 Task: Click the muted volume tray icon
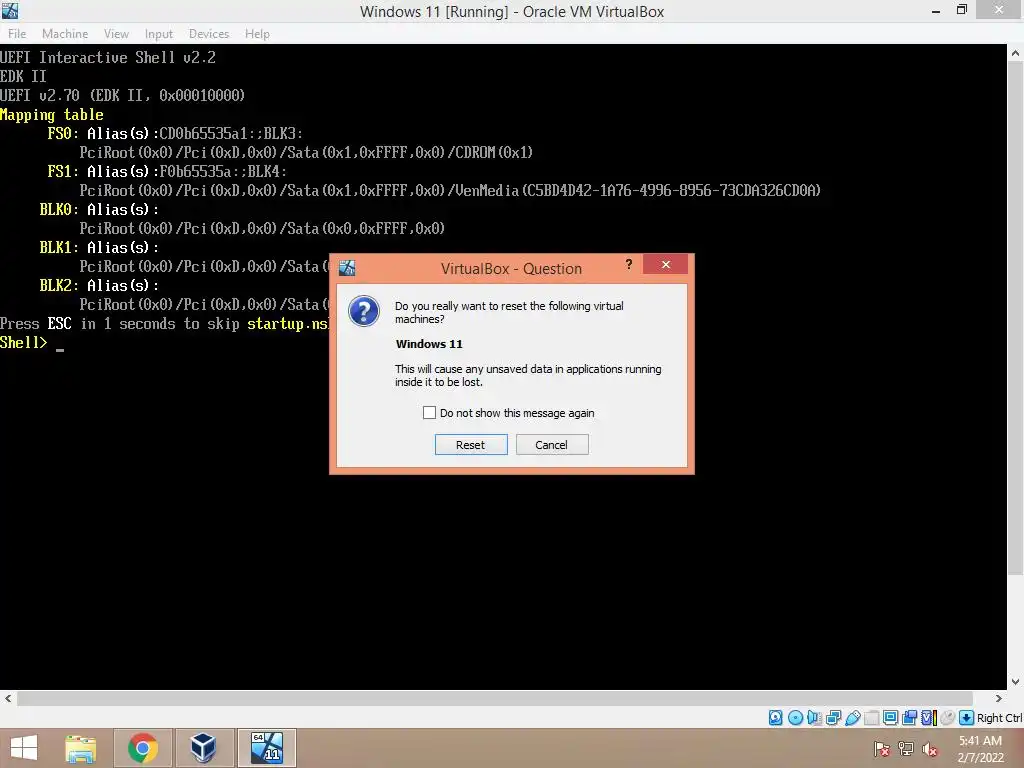[x=929, y=749]
